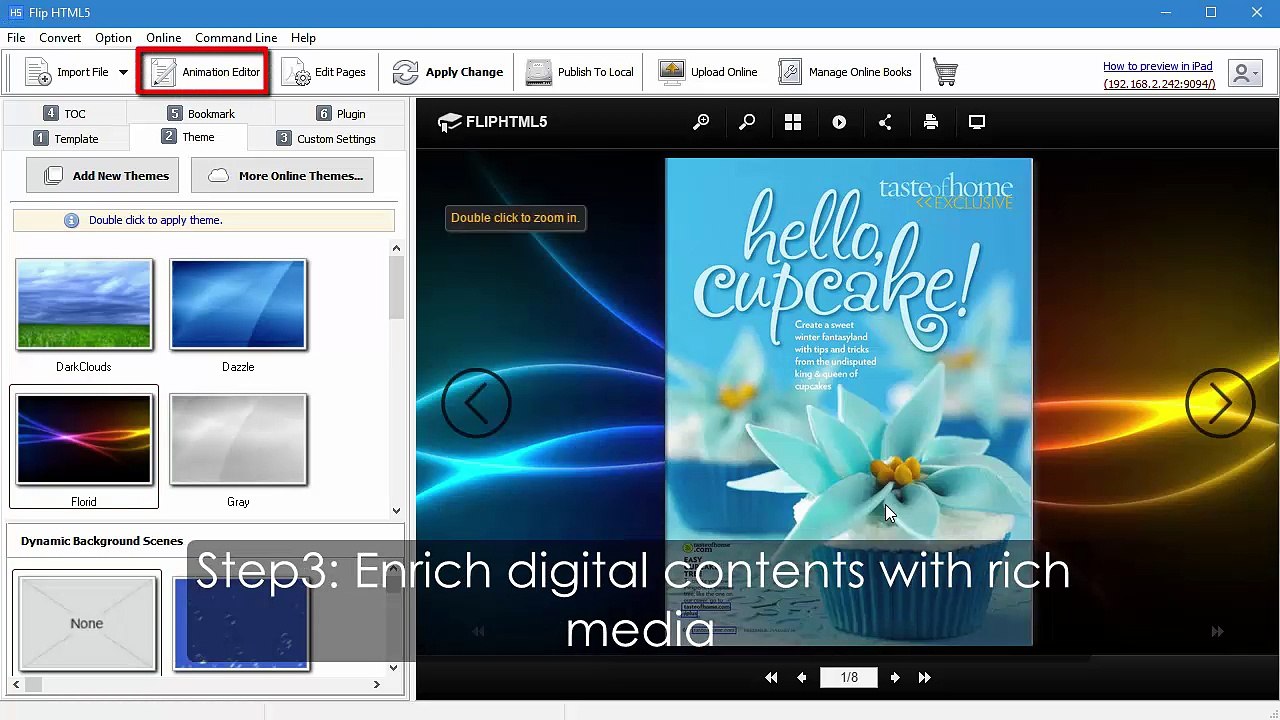Open the Help menu
Image resolution: width=1280 pixels, height=720 pixels.
pos(303,37)
